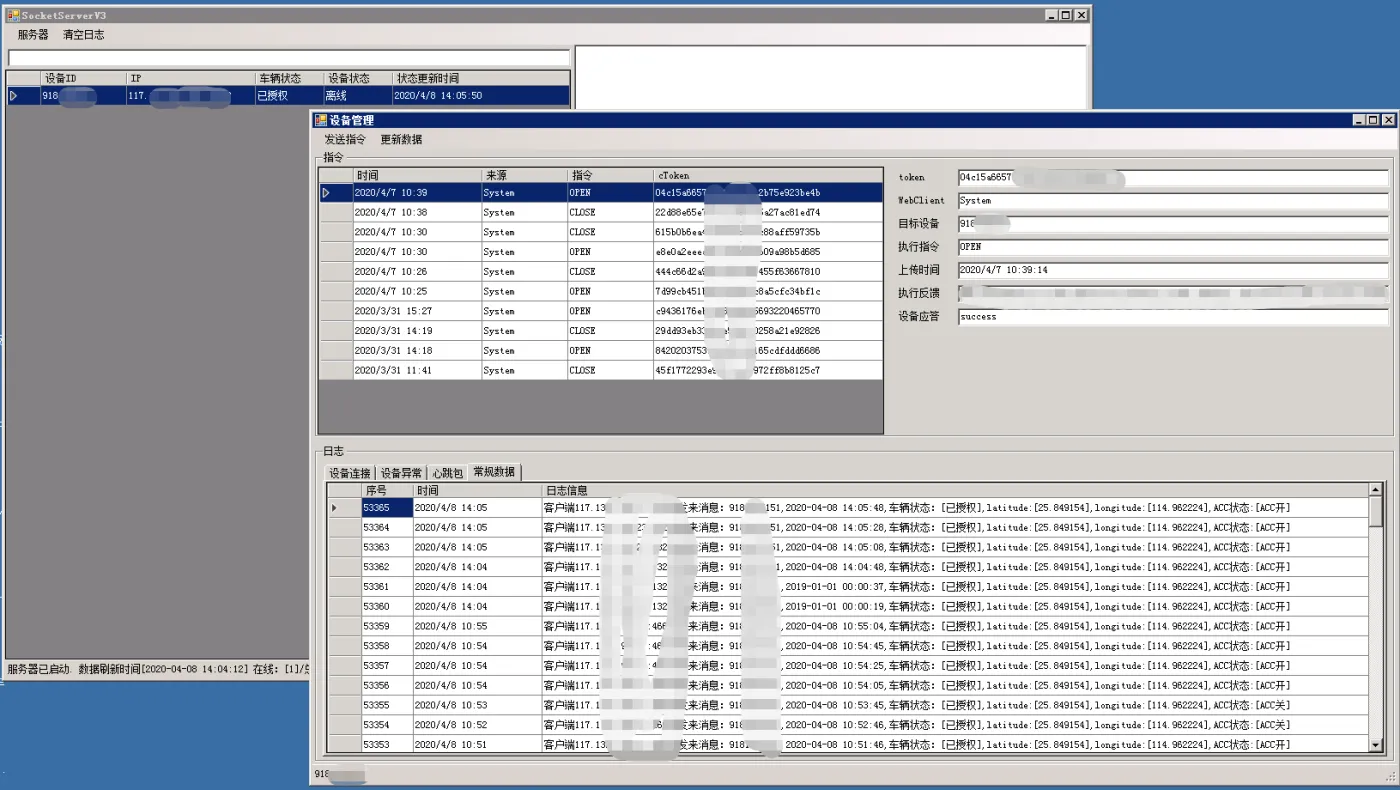This screenshot has height=790, width=1400.
Task: Select the 常规数据 log tab
Action: 494,472
